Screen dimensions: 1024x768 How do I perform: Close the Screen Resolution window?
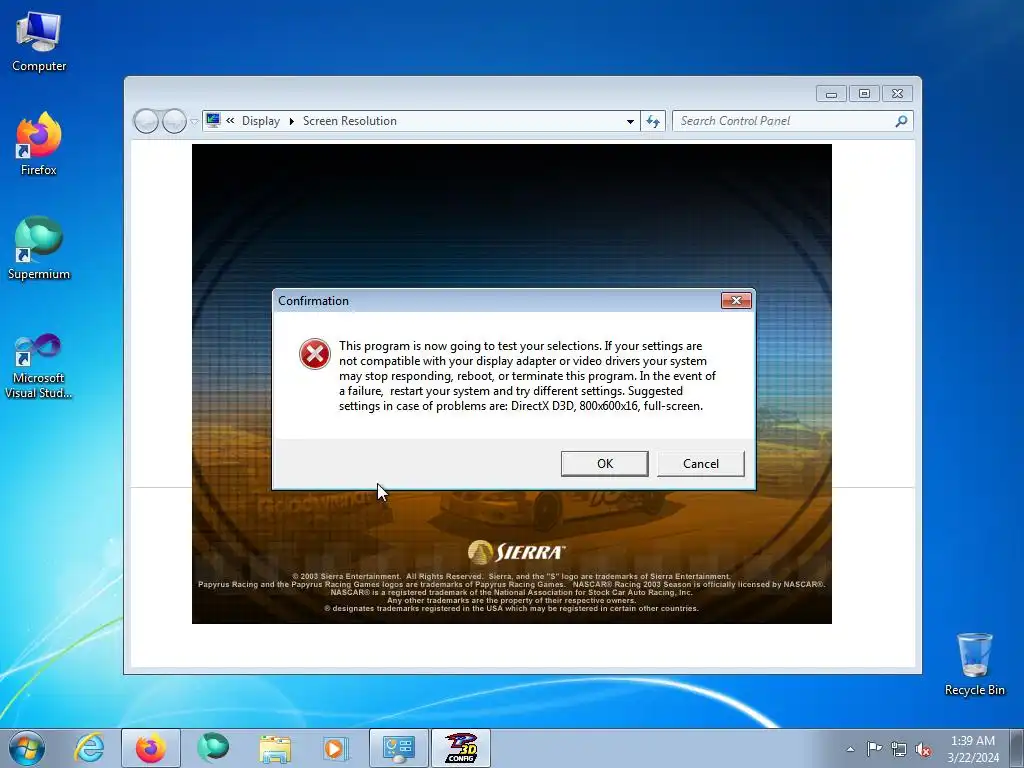click(897, 94)
